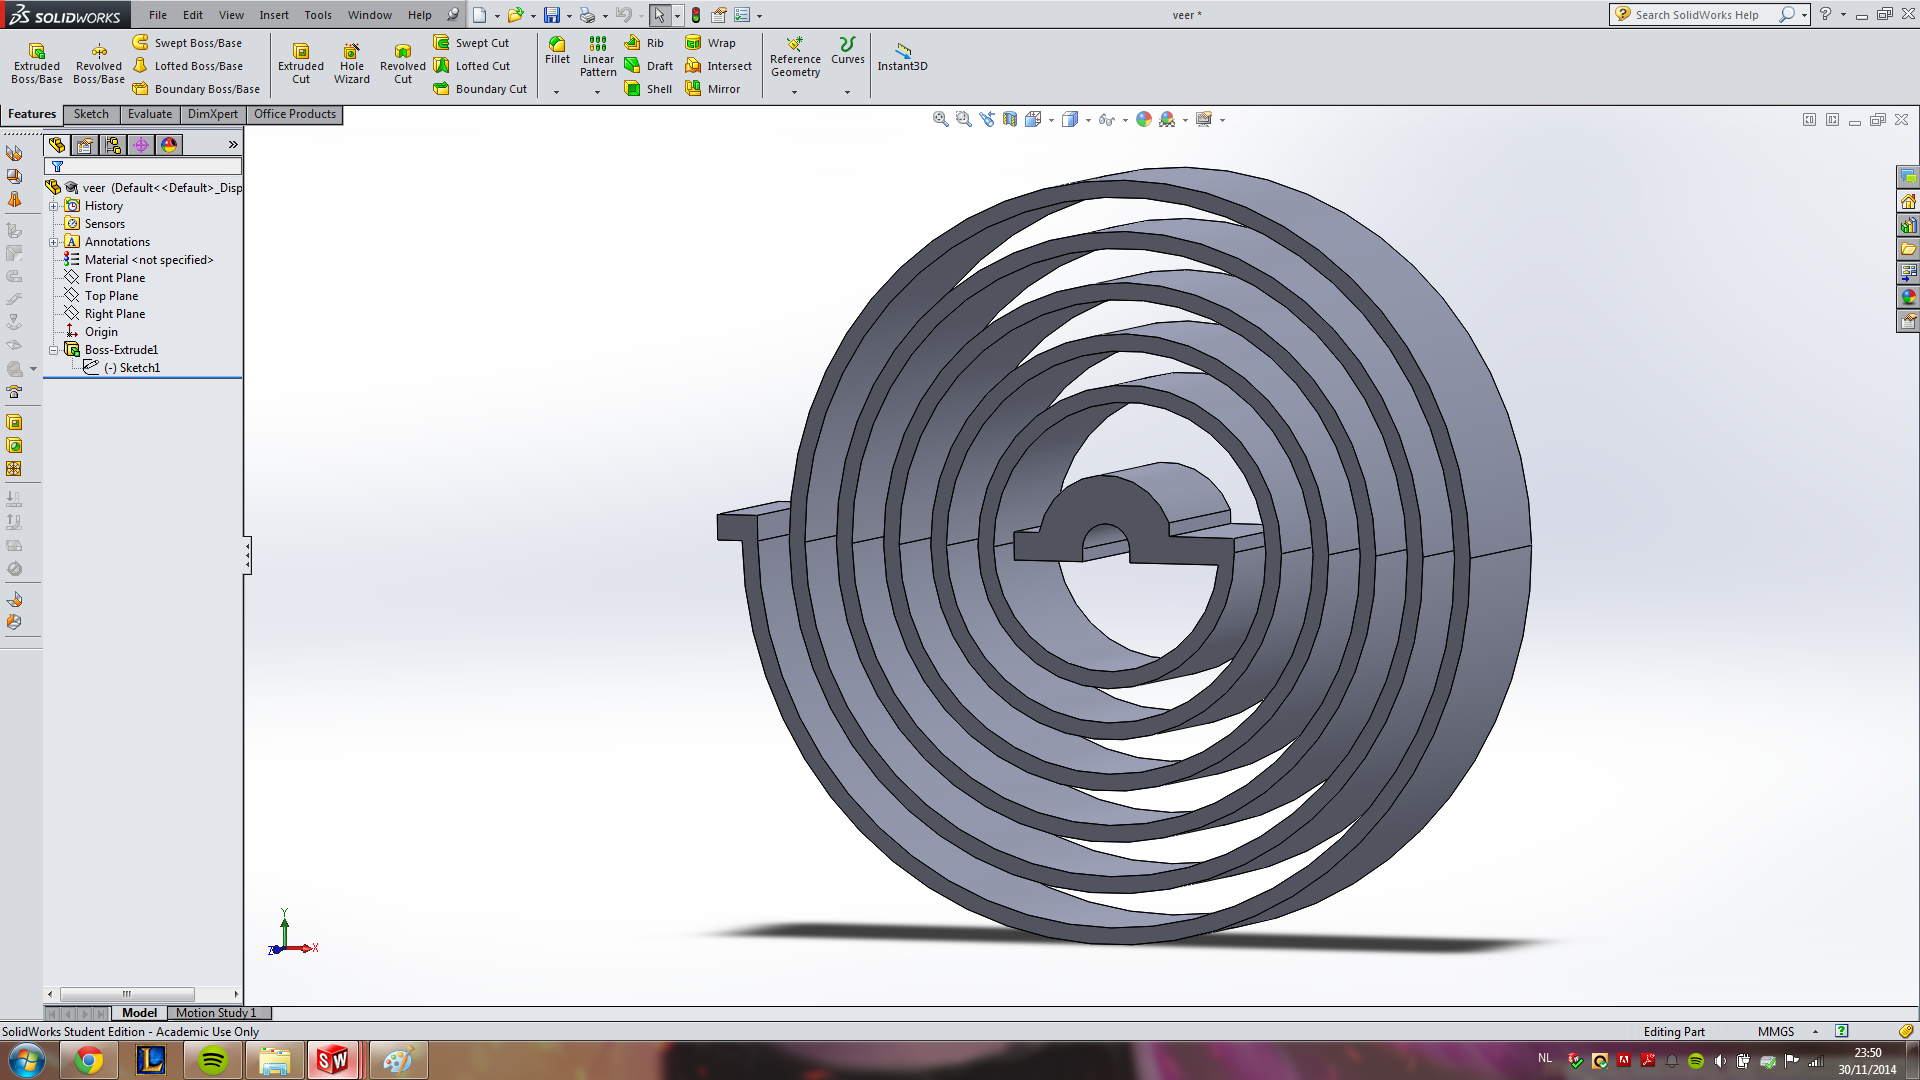The height and width of the screenshot is (1080, 1920).
Task: Open the File menu
Action: coord(158,15)
